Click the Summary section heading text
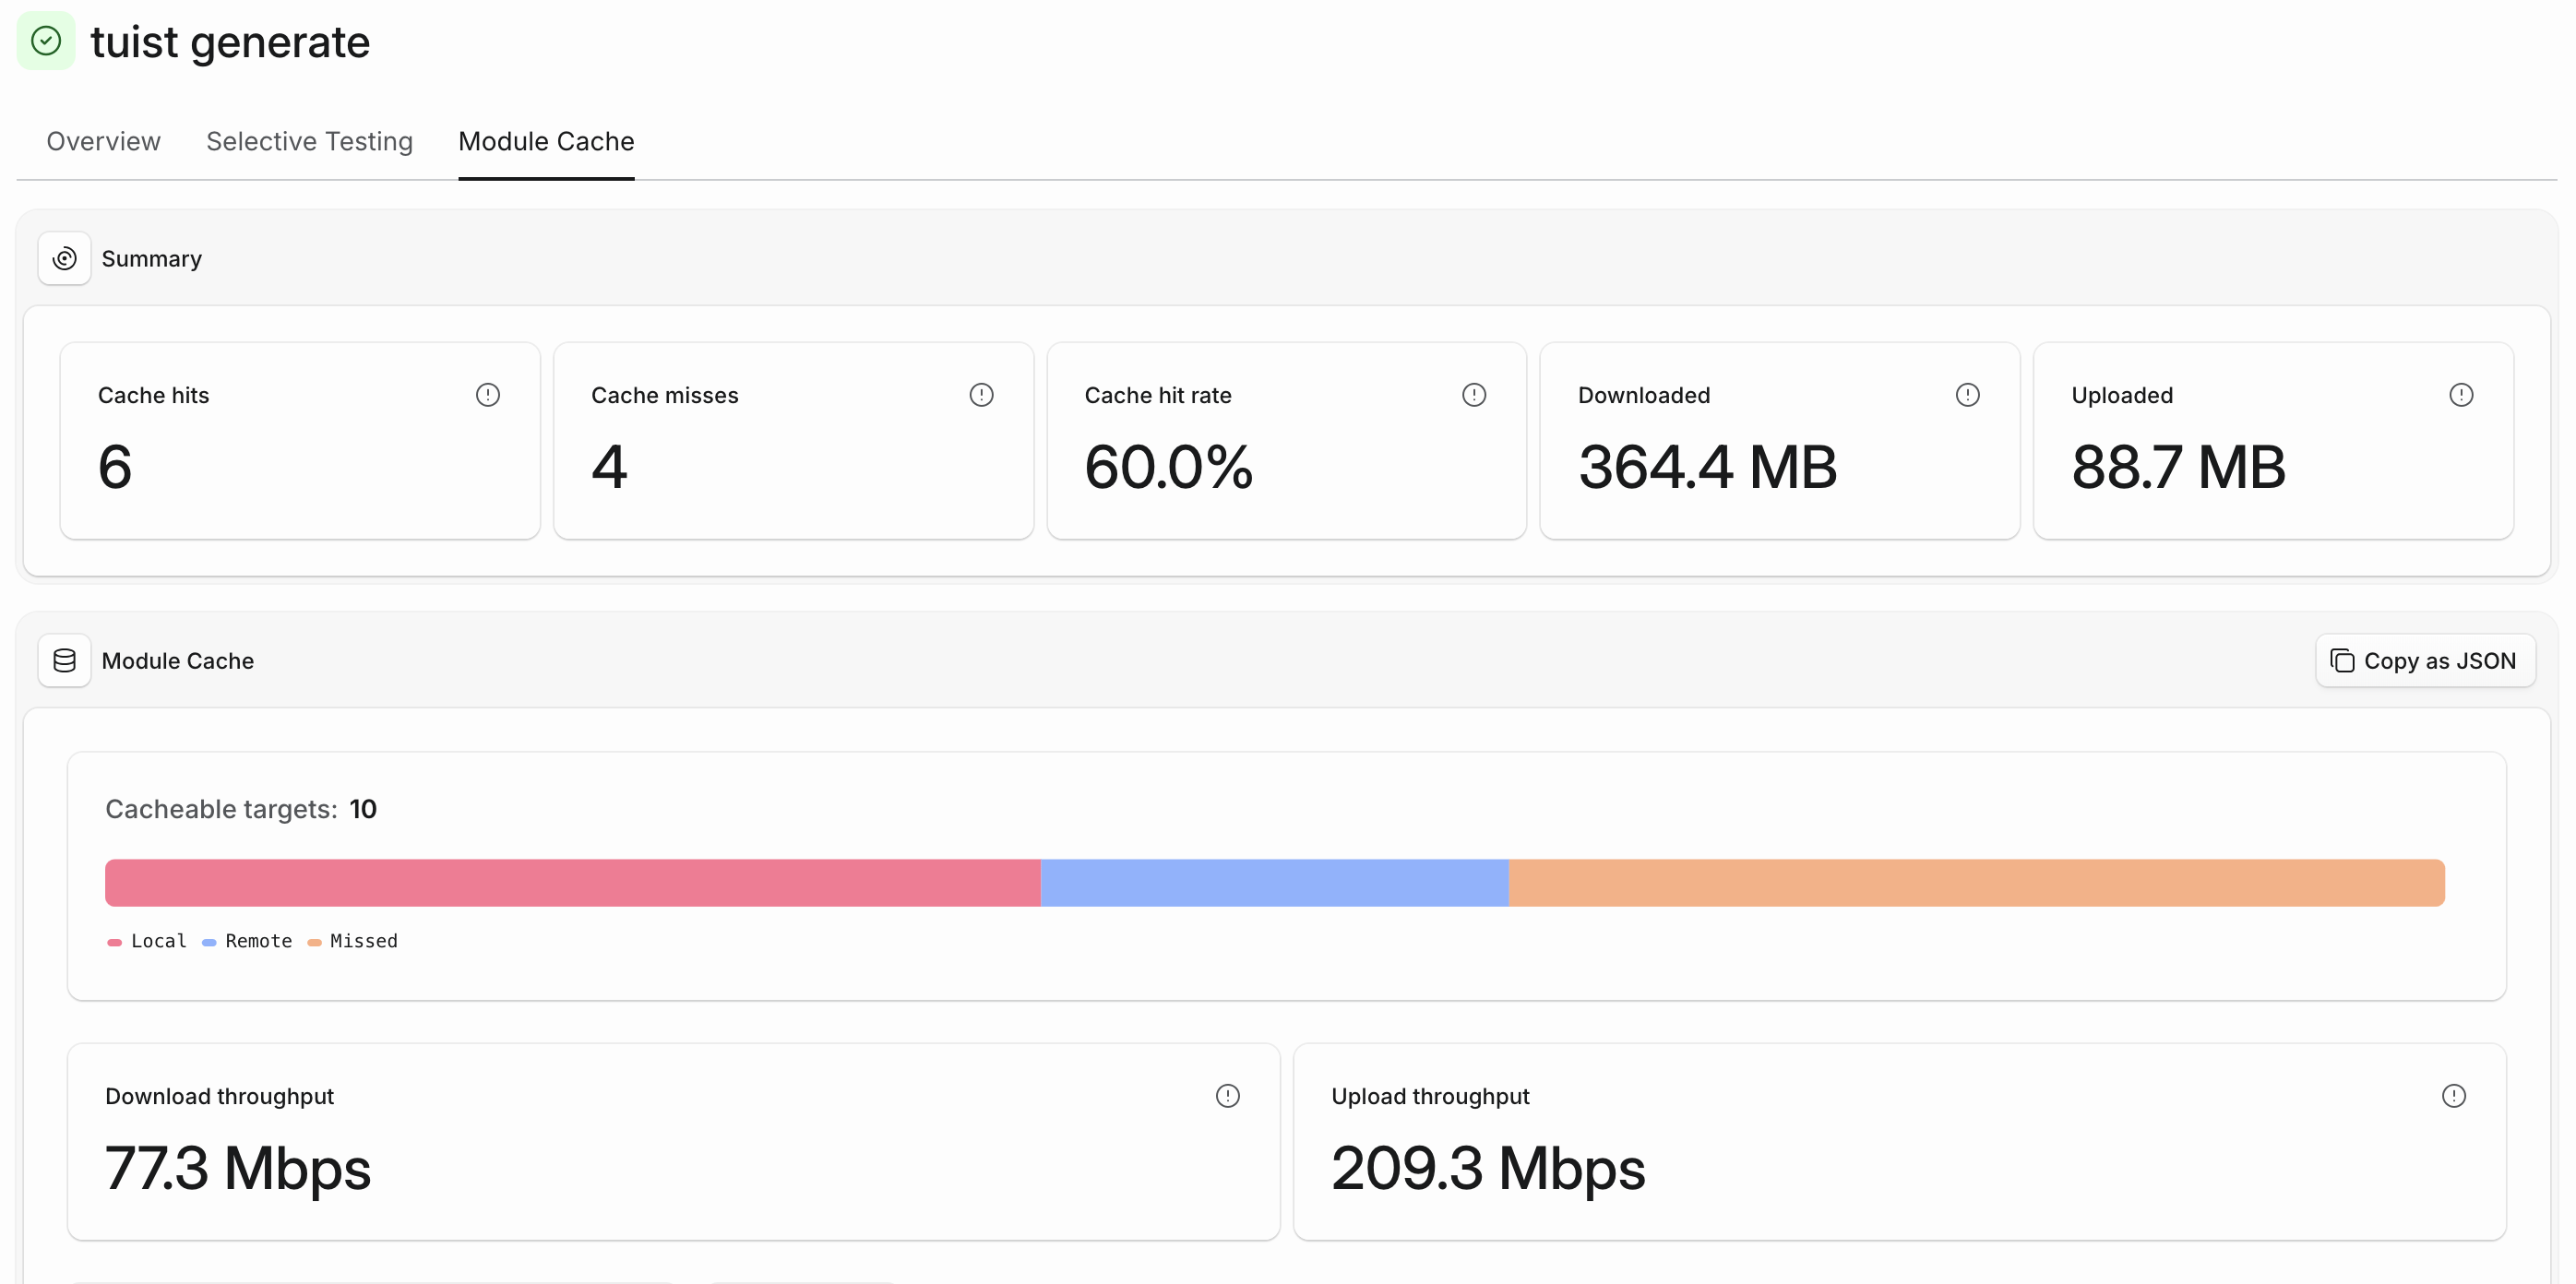2576x1284 pixels. coord(152,259)
